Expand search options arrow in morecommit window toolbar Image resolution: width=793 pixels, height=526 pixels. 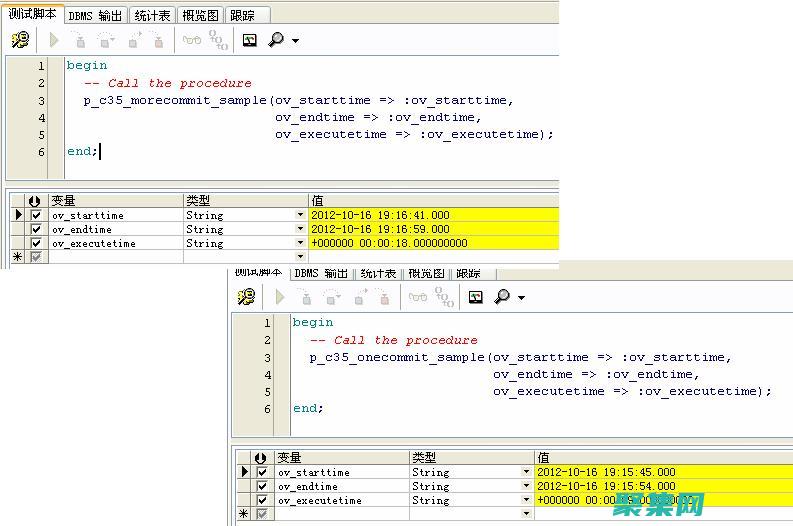click(x=295, y=41)
